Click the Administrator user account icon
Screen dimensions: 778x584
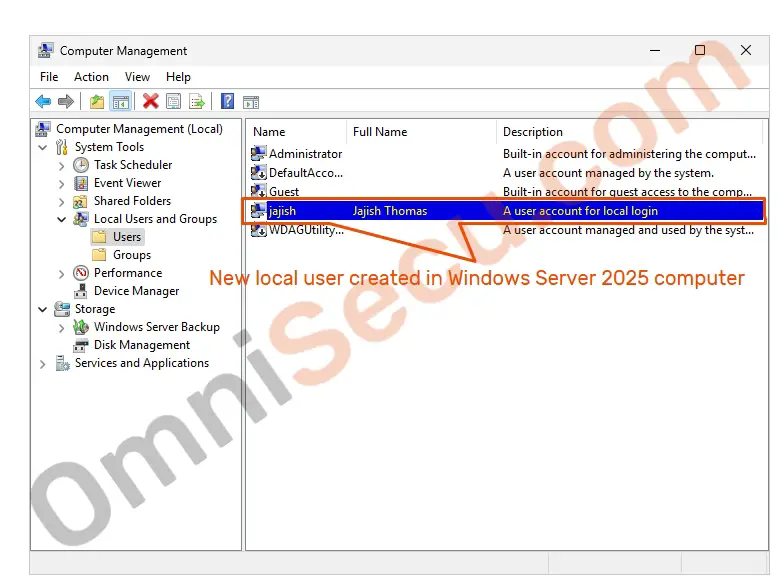tap(259, 154)
